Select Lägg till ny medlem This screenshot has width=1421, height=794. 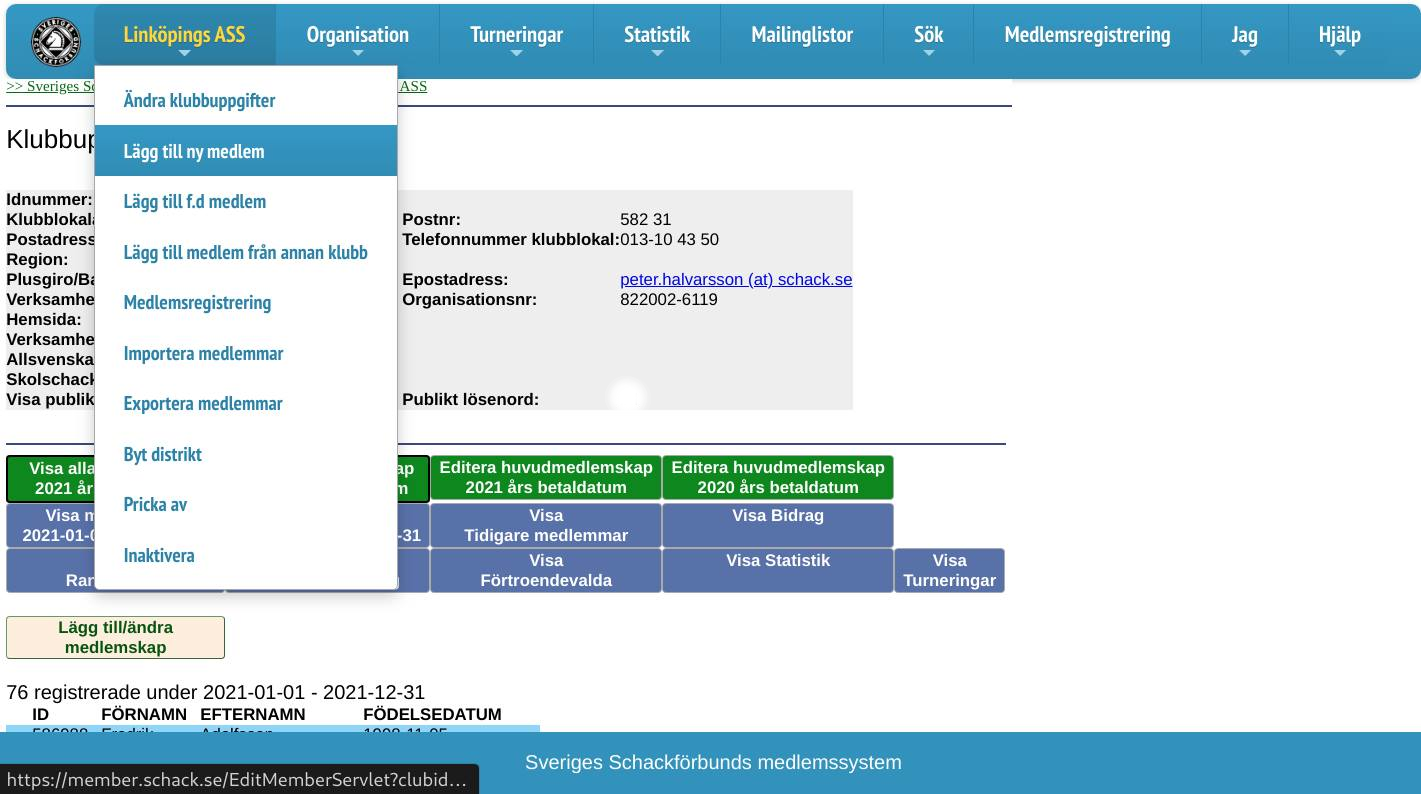pos(246,151)
